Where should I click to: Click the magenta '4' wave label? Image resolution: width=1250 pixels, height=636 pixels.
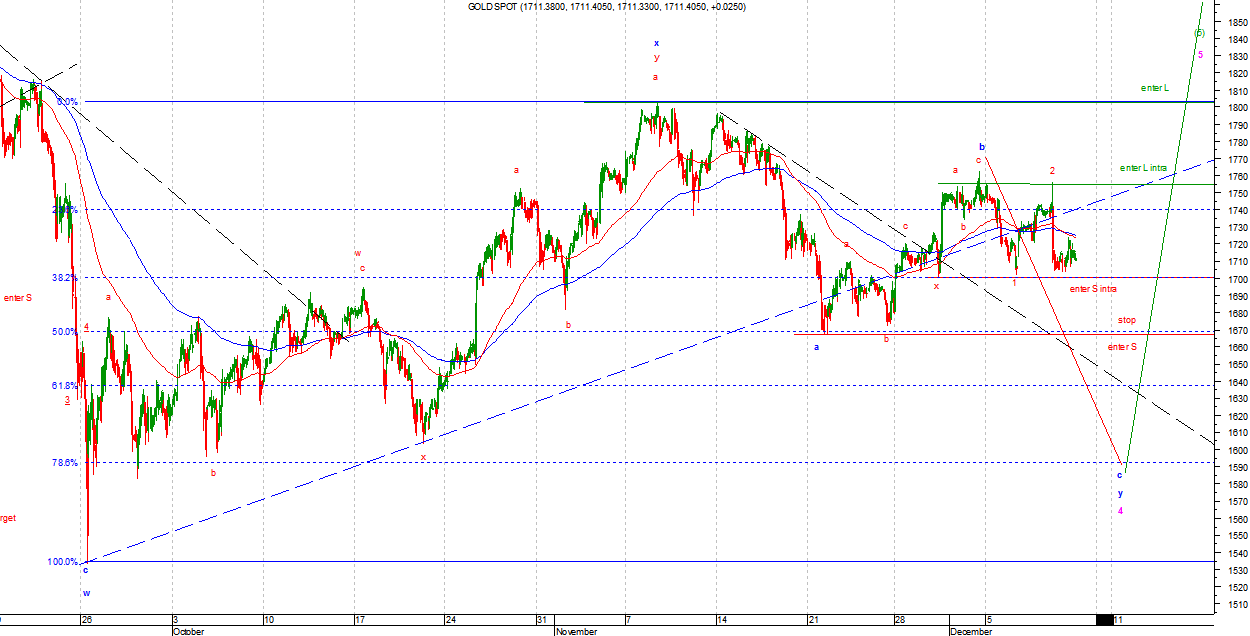[x=1120, y=511]
